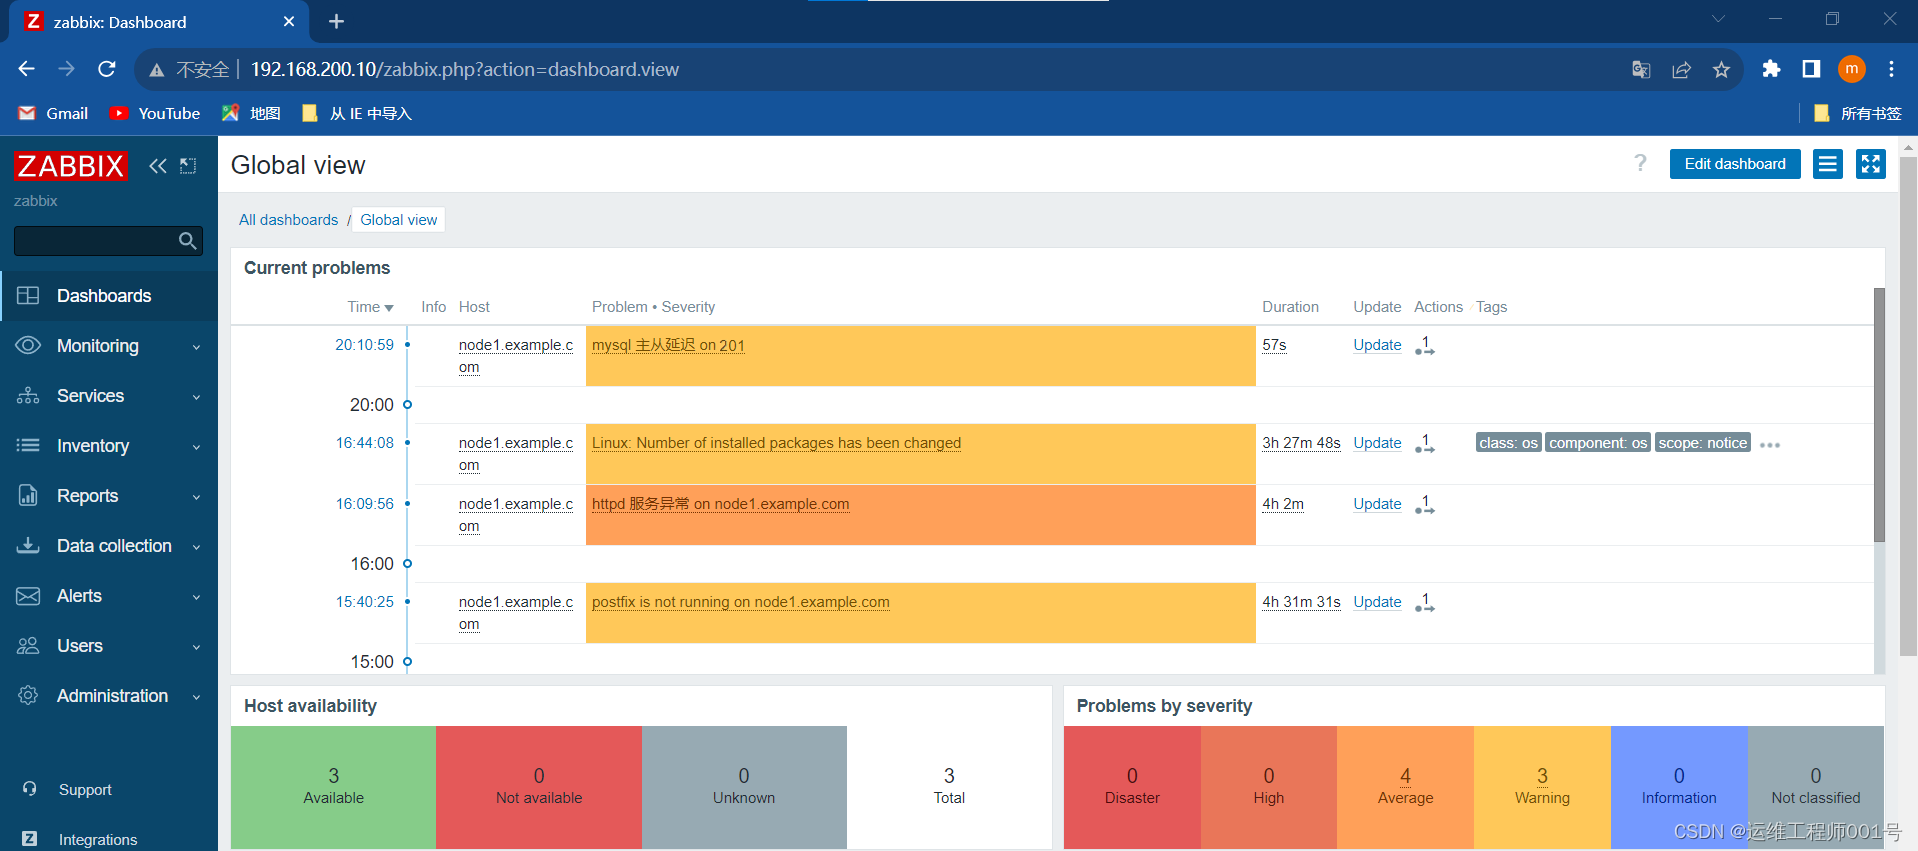This screenshot has width=1918, height=851.
Task: Show more tags via the three-dots icon
Action: tap(1770, 445)
